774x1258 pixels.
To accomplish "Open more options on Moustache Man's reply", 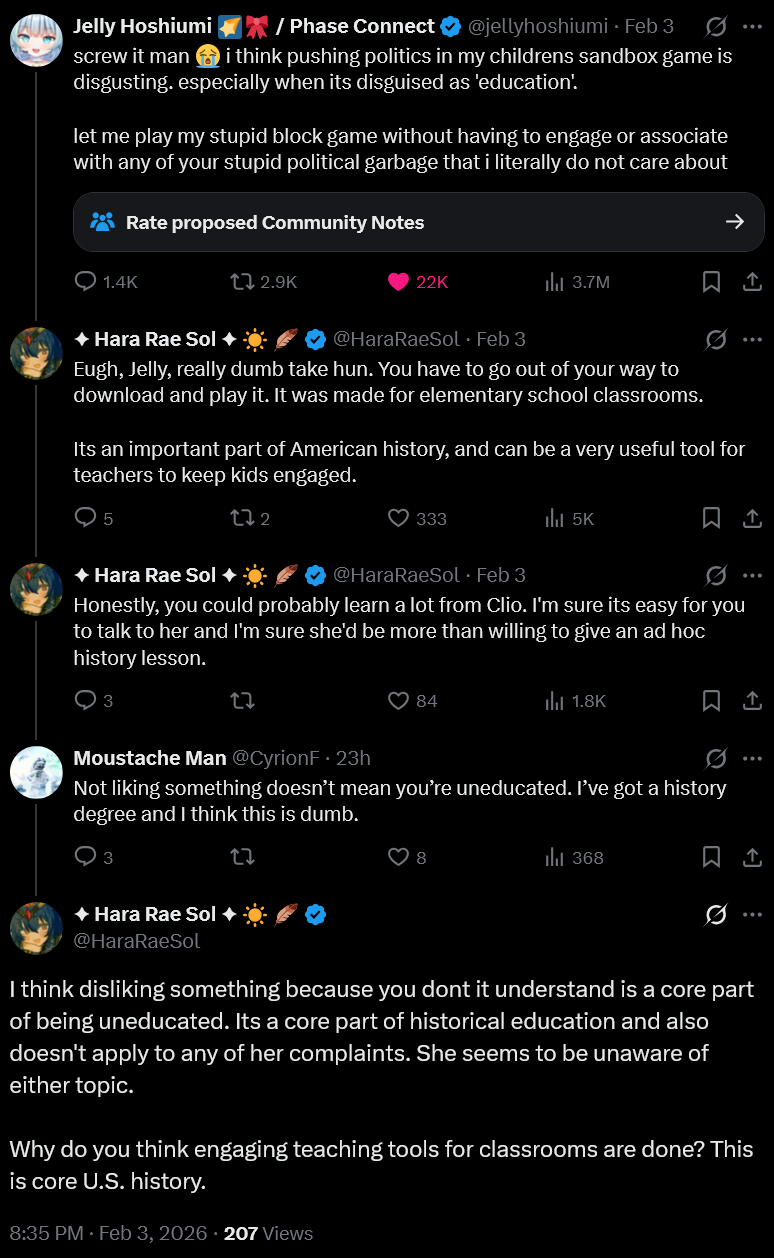I will coord(752,758).
